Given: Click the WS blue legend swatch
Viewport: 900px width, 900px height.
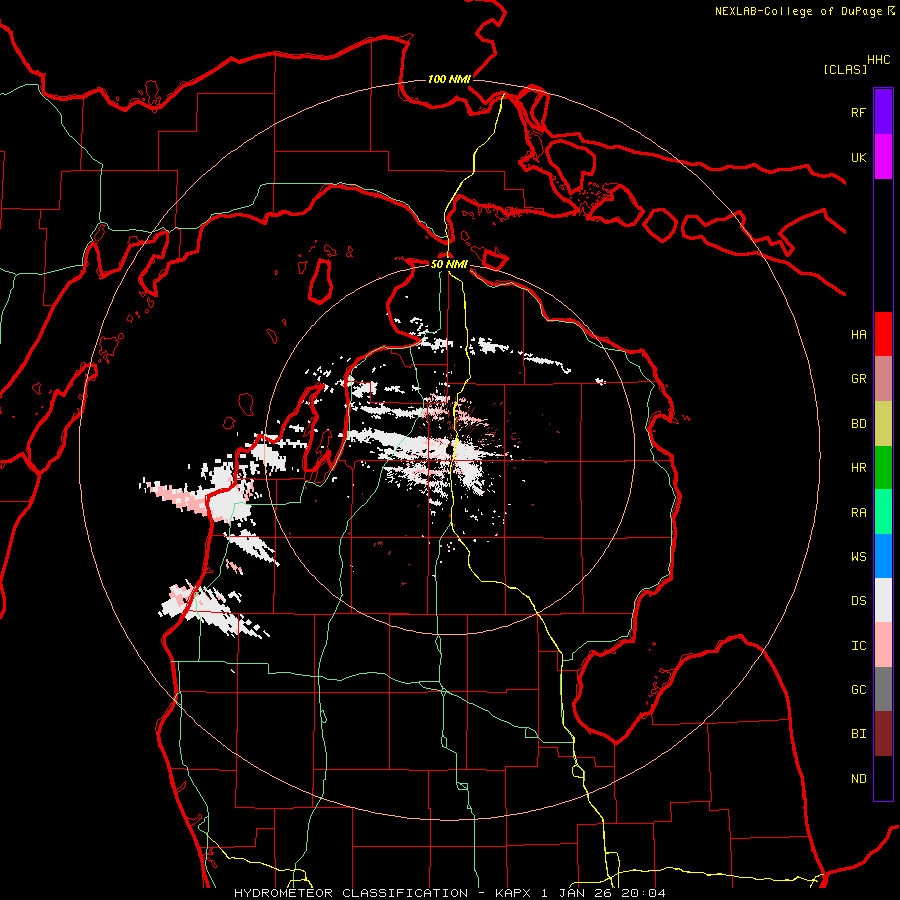Looking at the screenshot, I should pos(883,556).
